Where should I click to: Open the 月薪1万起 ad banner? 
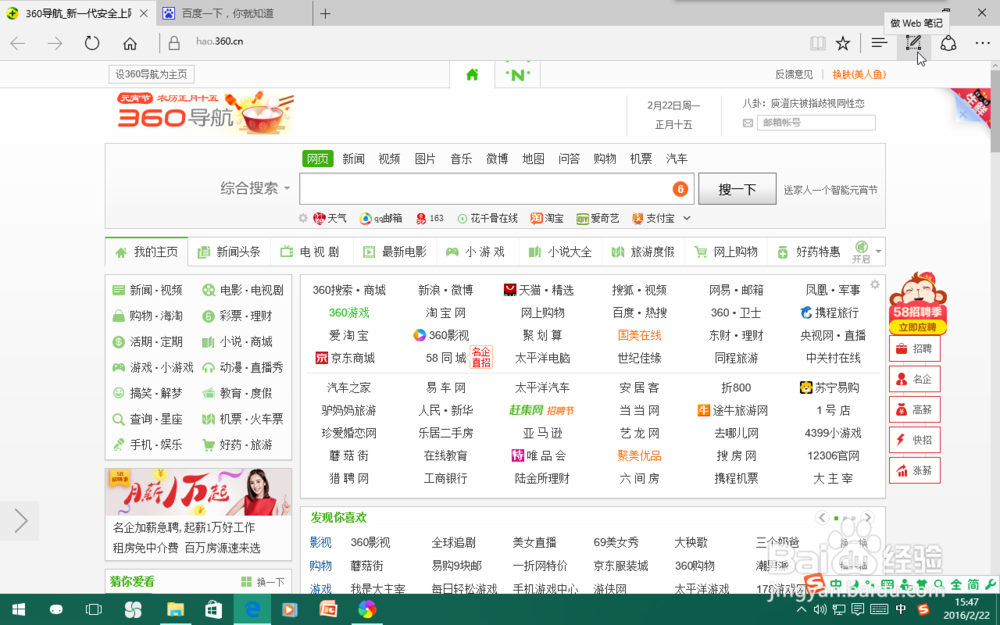pyautogui.click(x=198, y=492)
